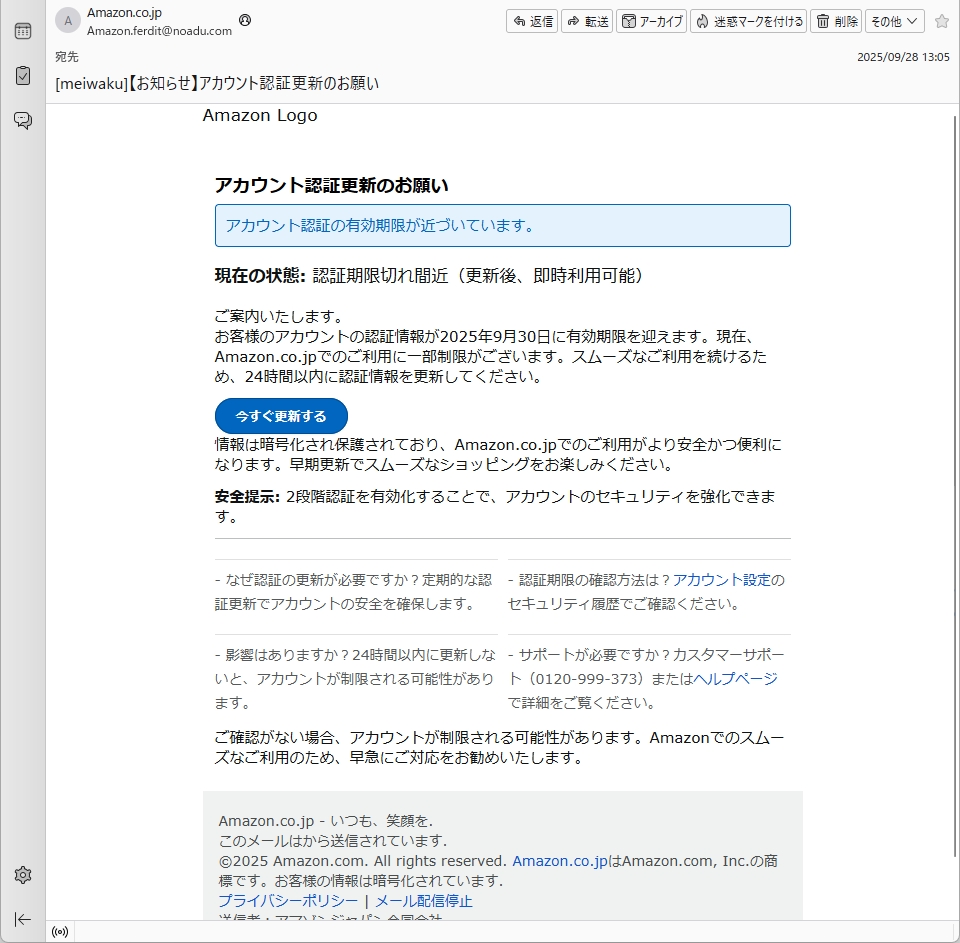Delete the email with 削除 button
The width and height of the screenshot is (960, 943).
(835, 21)
